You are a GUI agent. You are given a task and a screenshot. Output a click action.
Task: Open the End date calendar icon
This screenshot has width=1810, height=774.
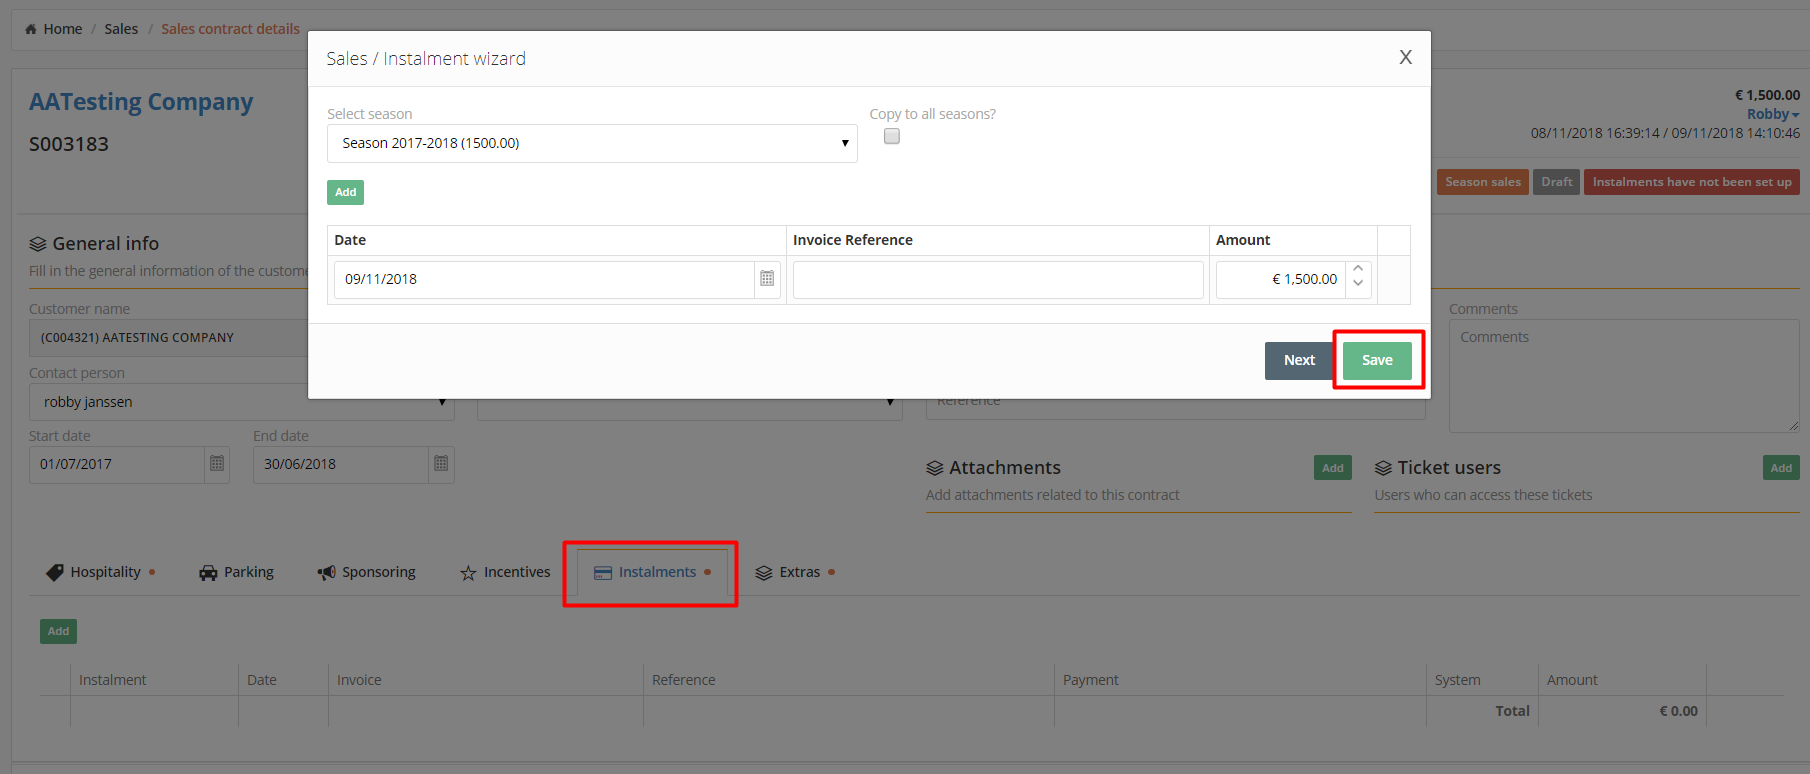pyautogui.click(x=441, y=464)
